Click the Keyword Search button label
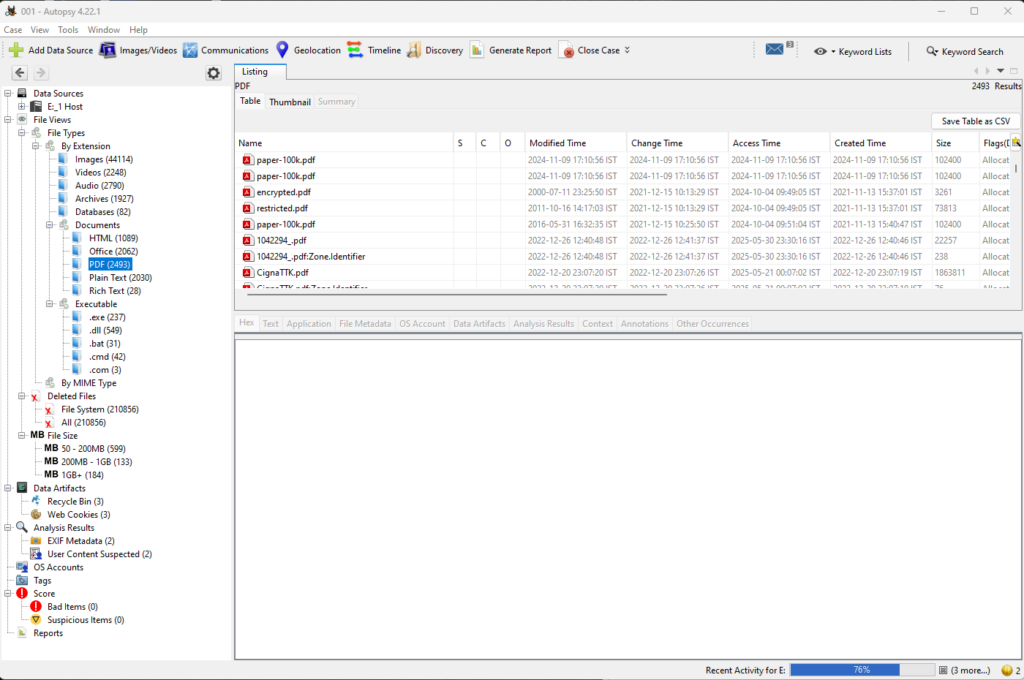The width and height of the screenshot is (1024, 680). 972,52
